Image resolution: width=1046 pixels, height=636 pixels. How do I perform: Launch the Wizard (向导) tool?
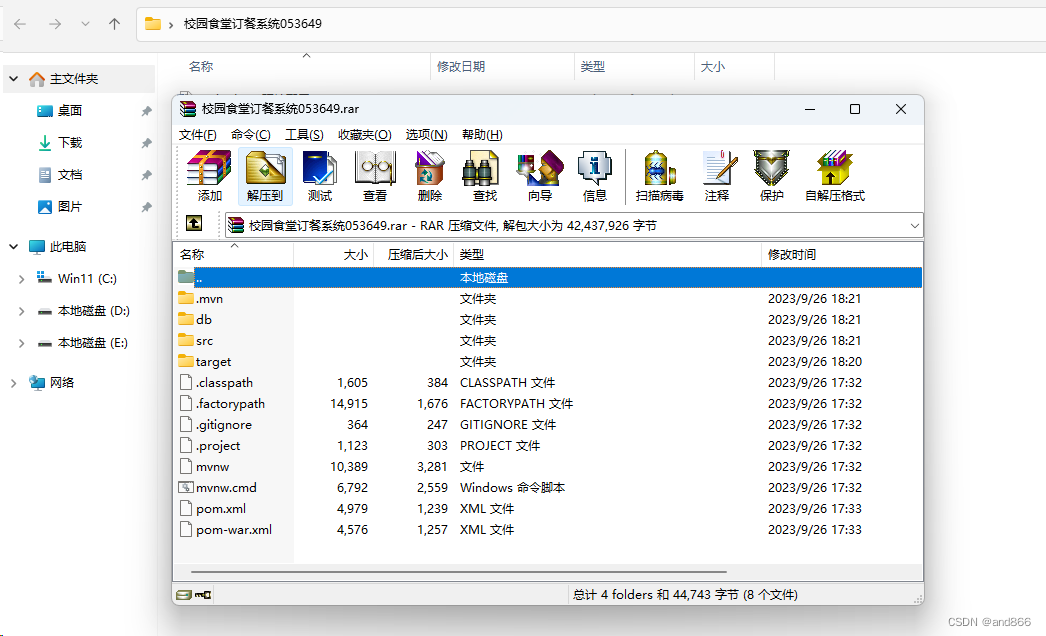tap(540, 176)
